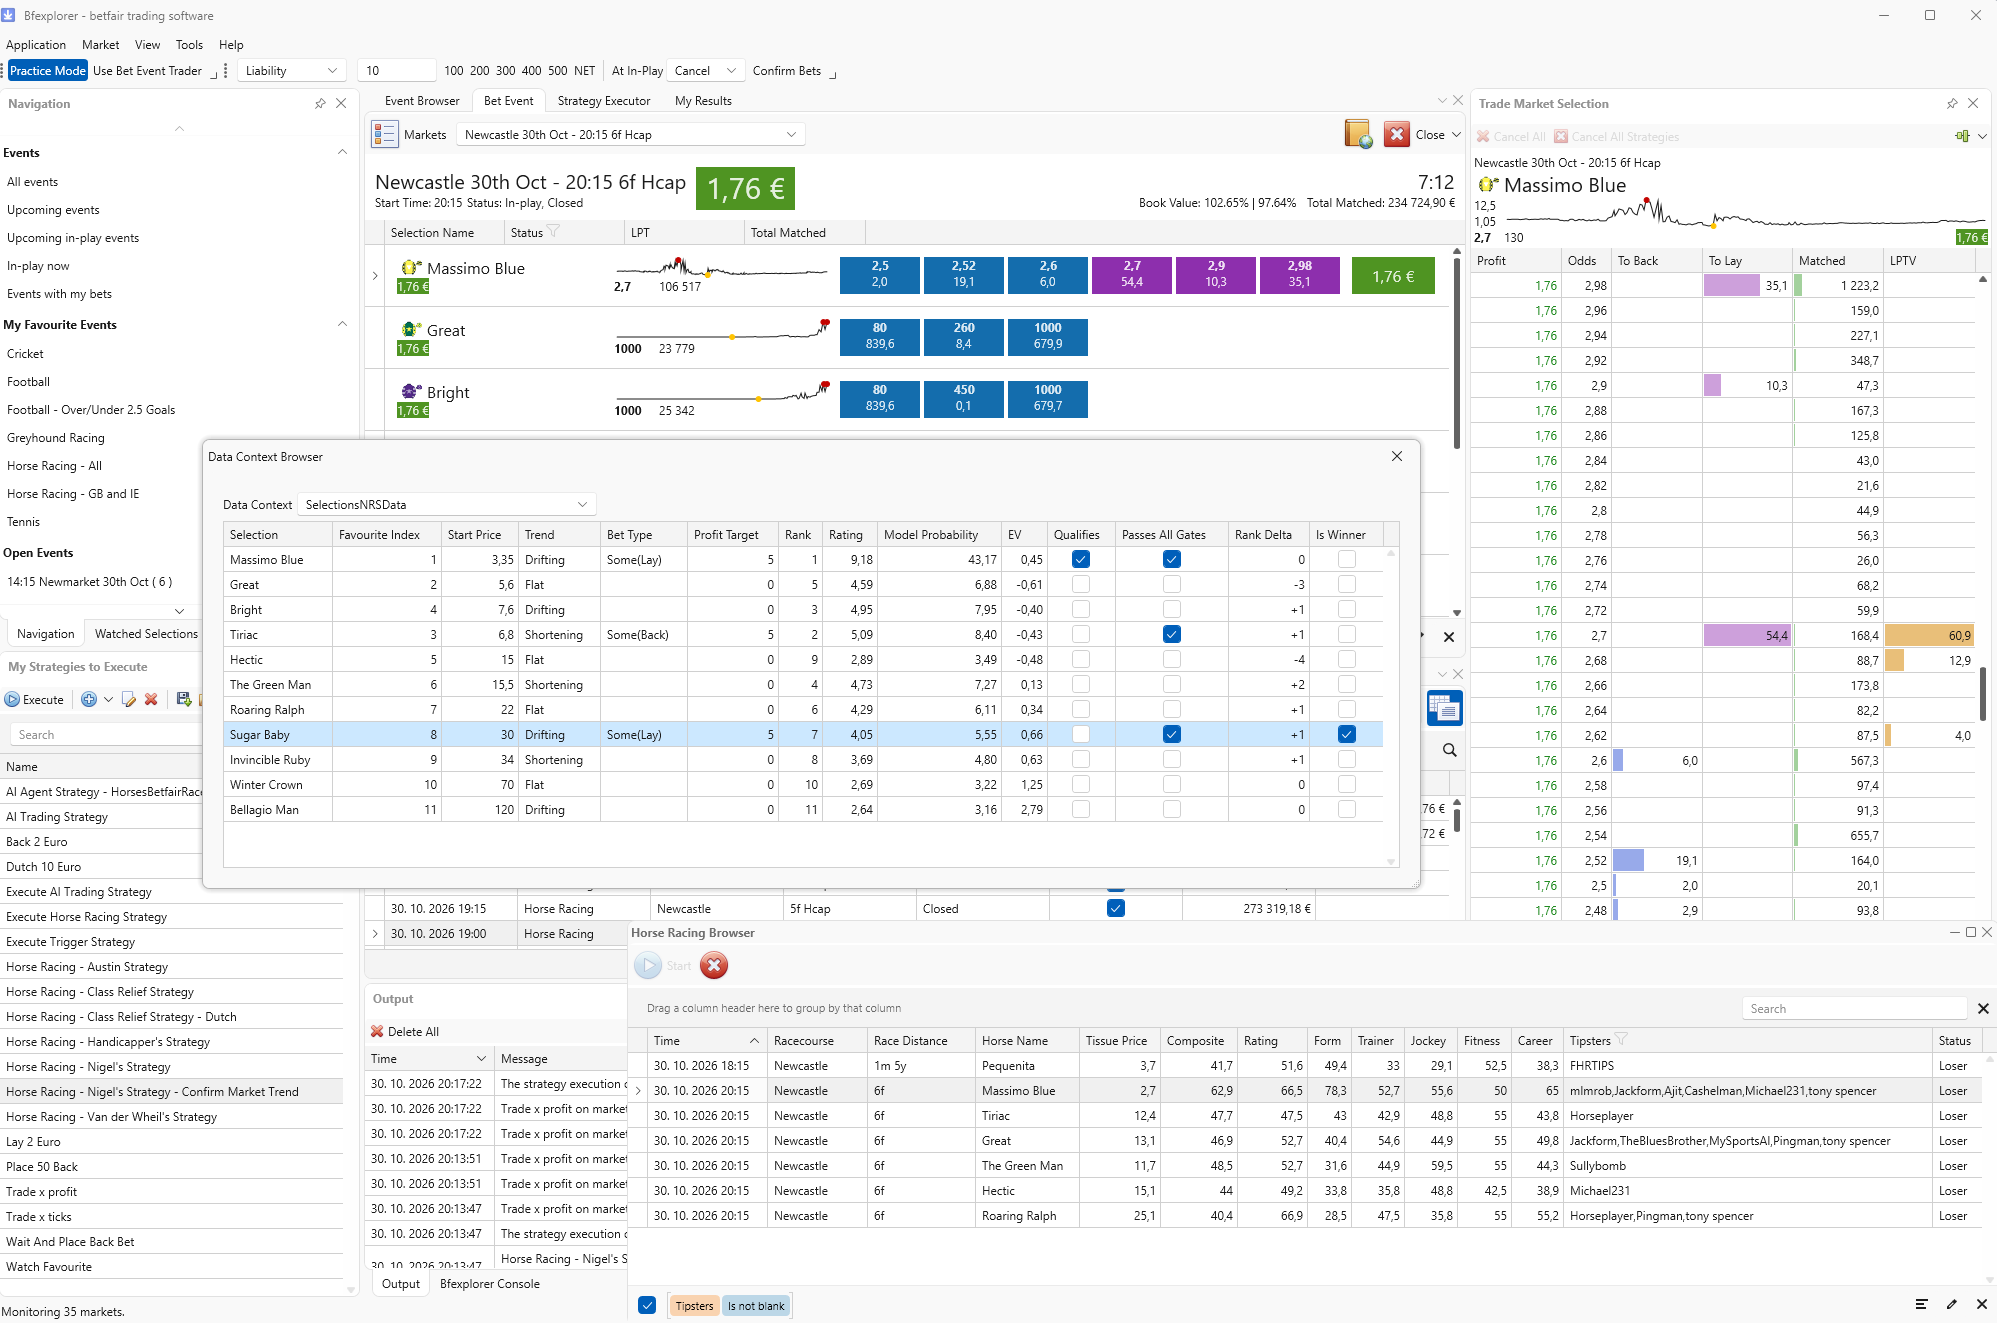Toggle Is Winner checkbox for Great row

(x=1347, y=584)
